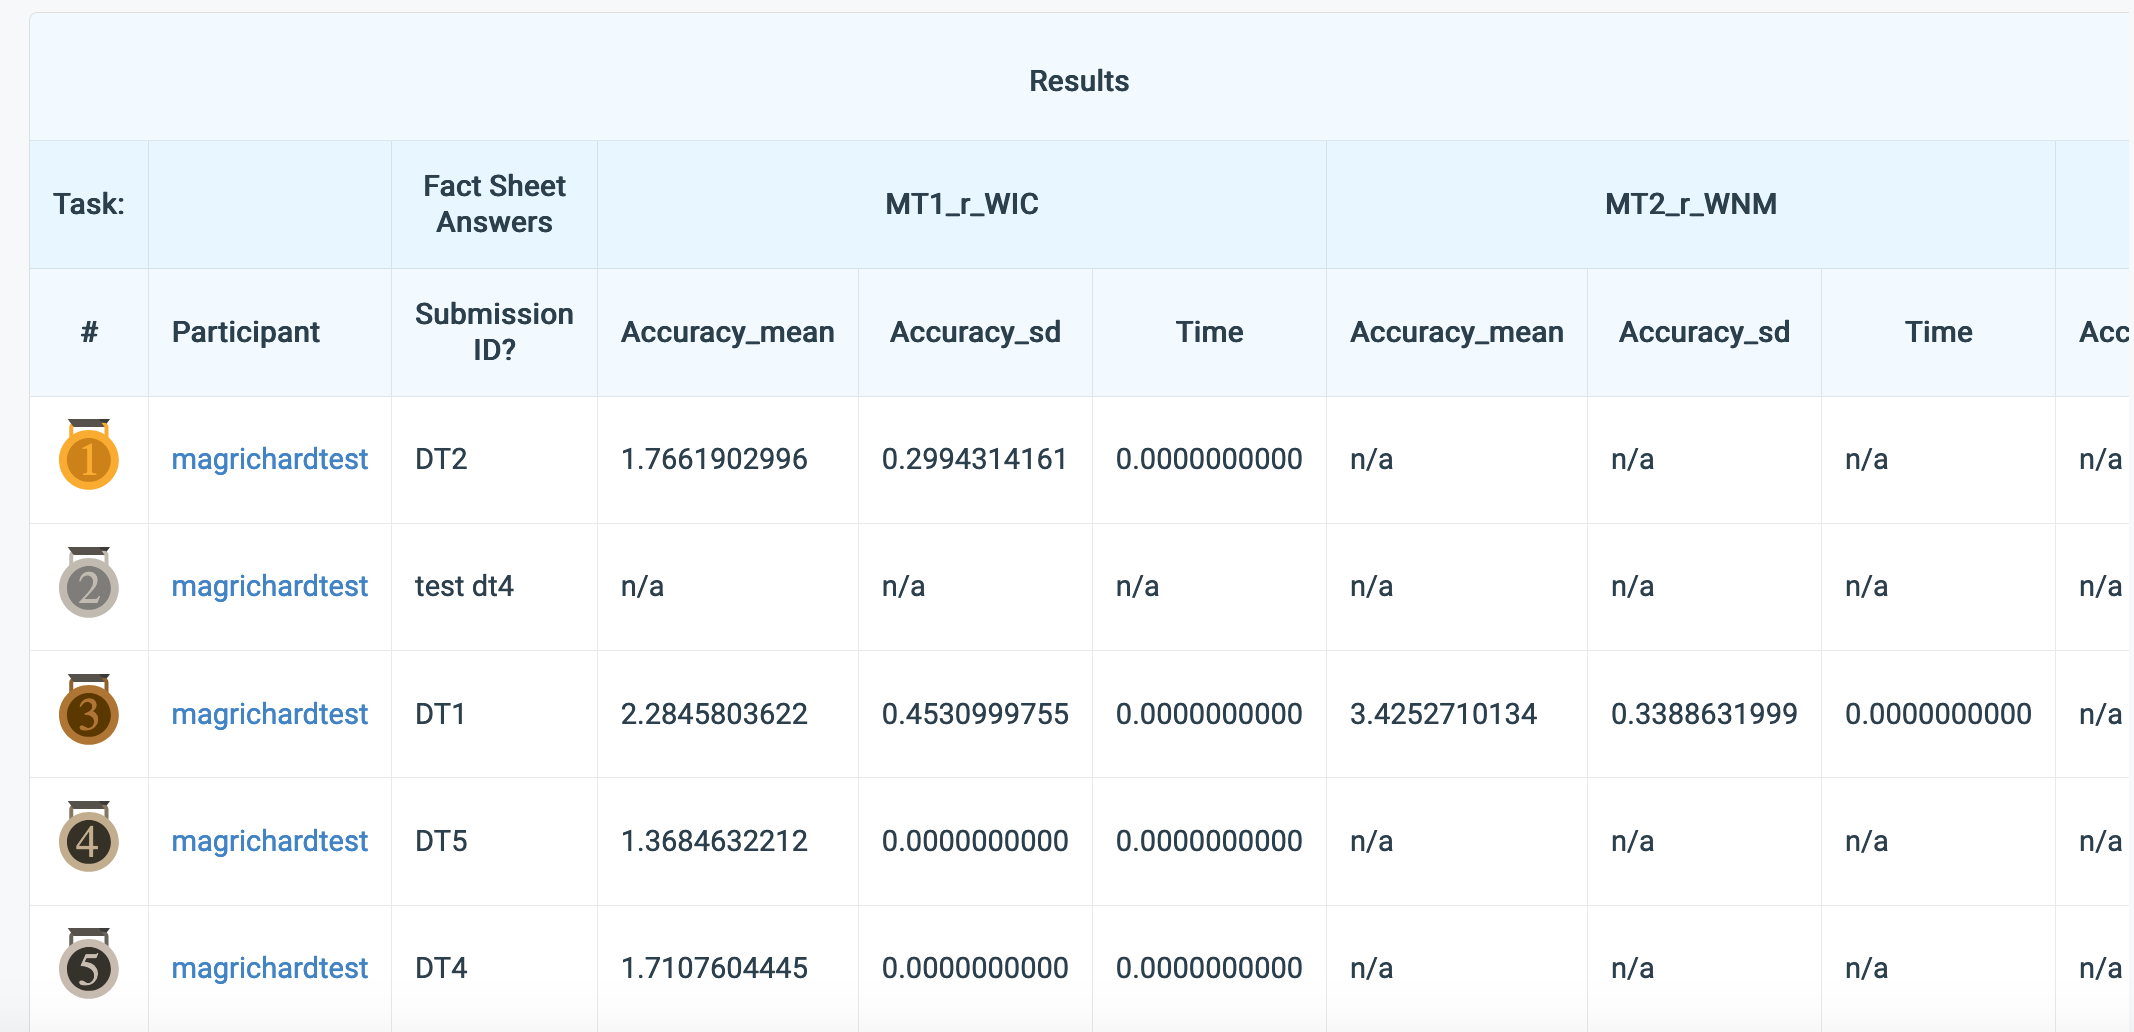Open magrichardtest link in the DT5 row
Viewport: 2134px width, 1032px height.
269,841
